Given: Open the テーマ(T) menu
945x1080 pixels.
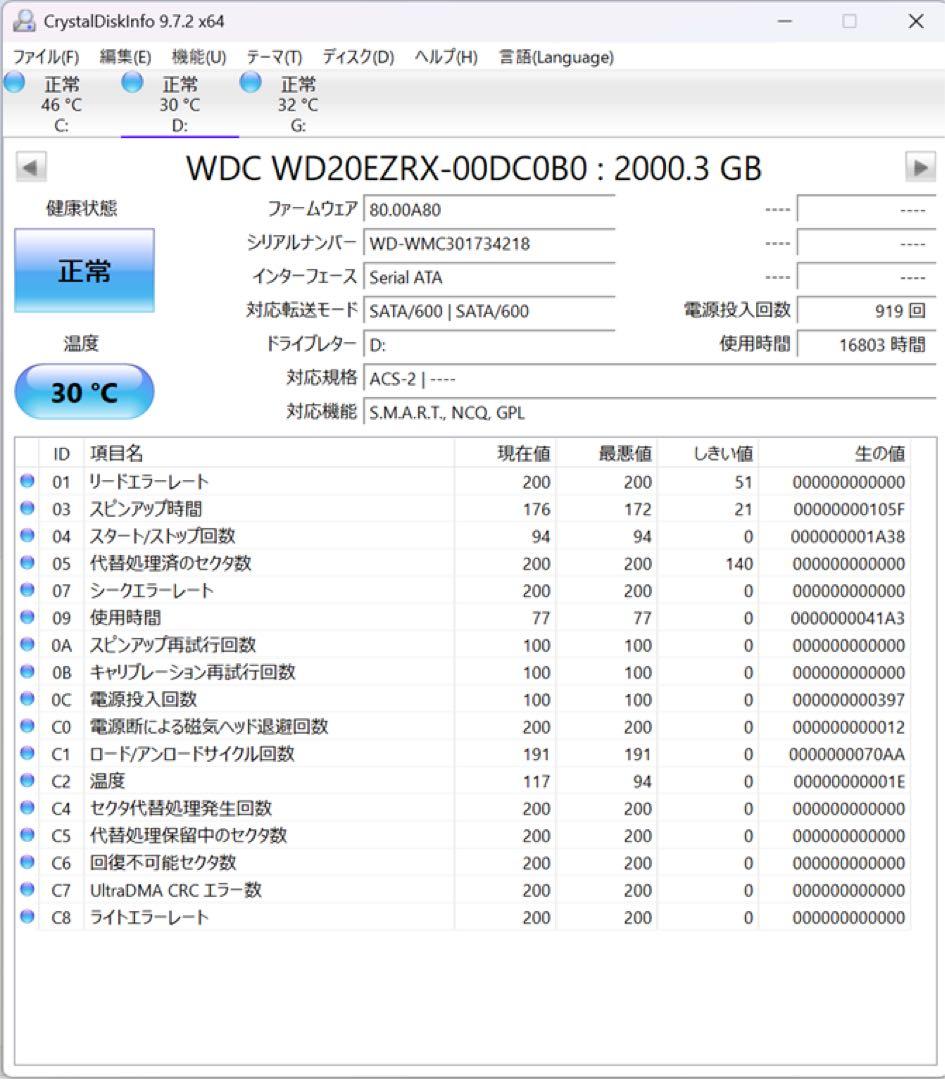Looking at the screenshot, I should click(x=276, y=57).
